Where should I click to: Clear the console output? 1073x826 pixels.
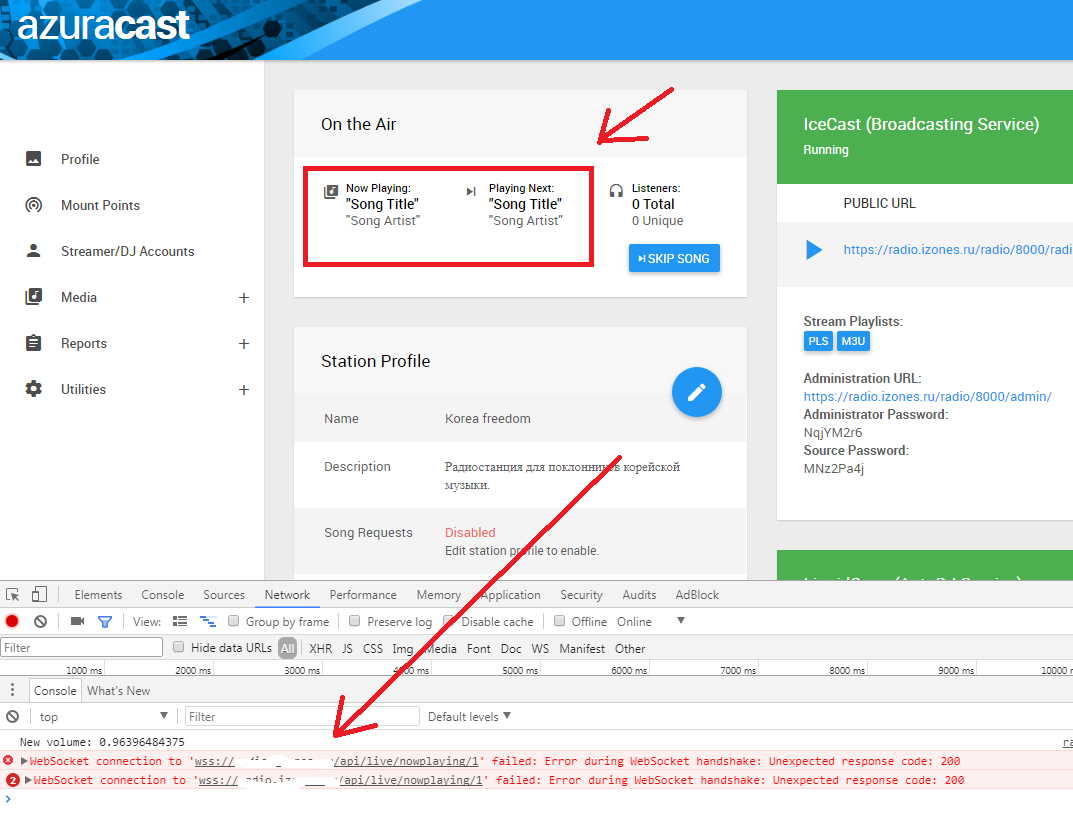[12, 717]
